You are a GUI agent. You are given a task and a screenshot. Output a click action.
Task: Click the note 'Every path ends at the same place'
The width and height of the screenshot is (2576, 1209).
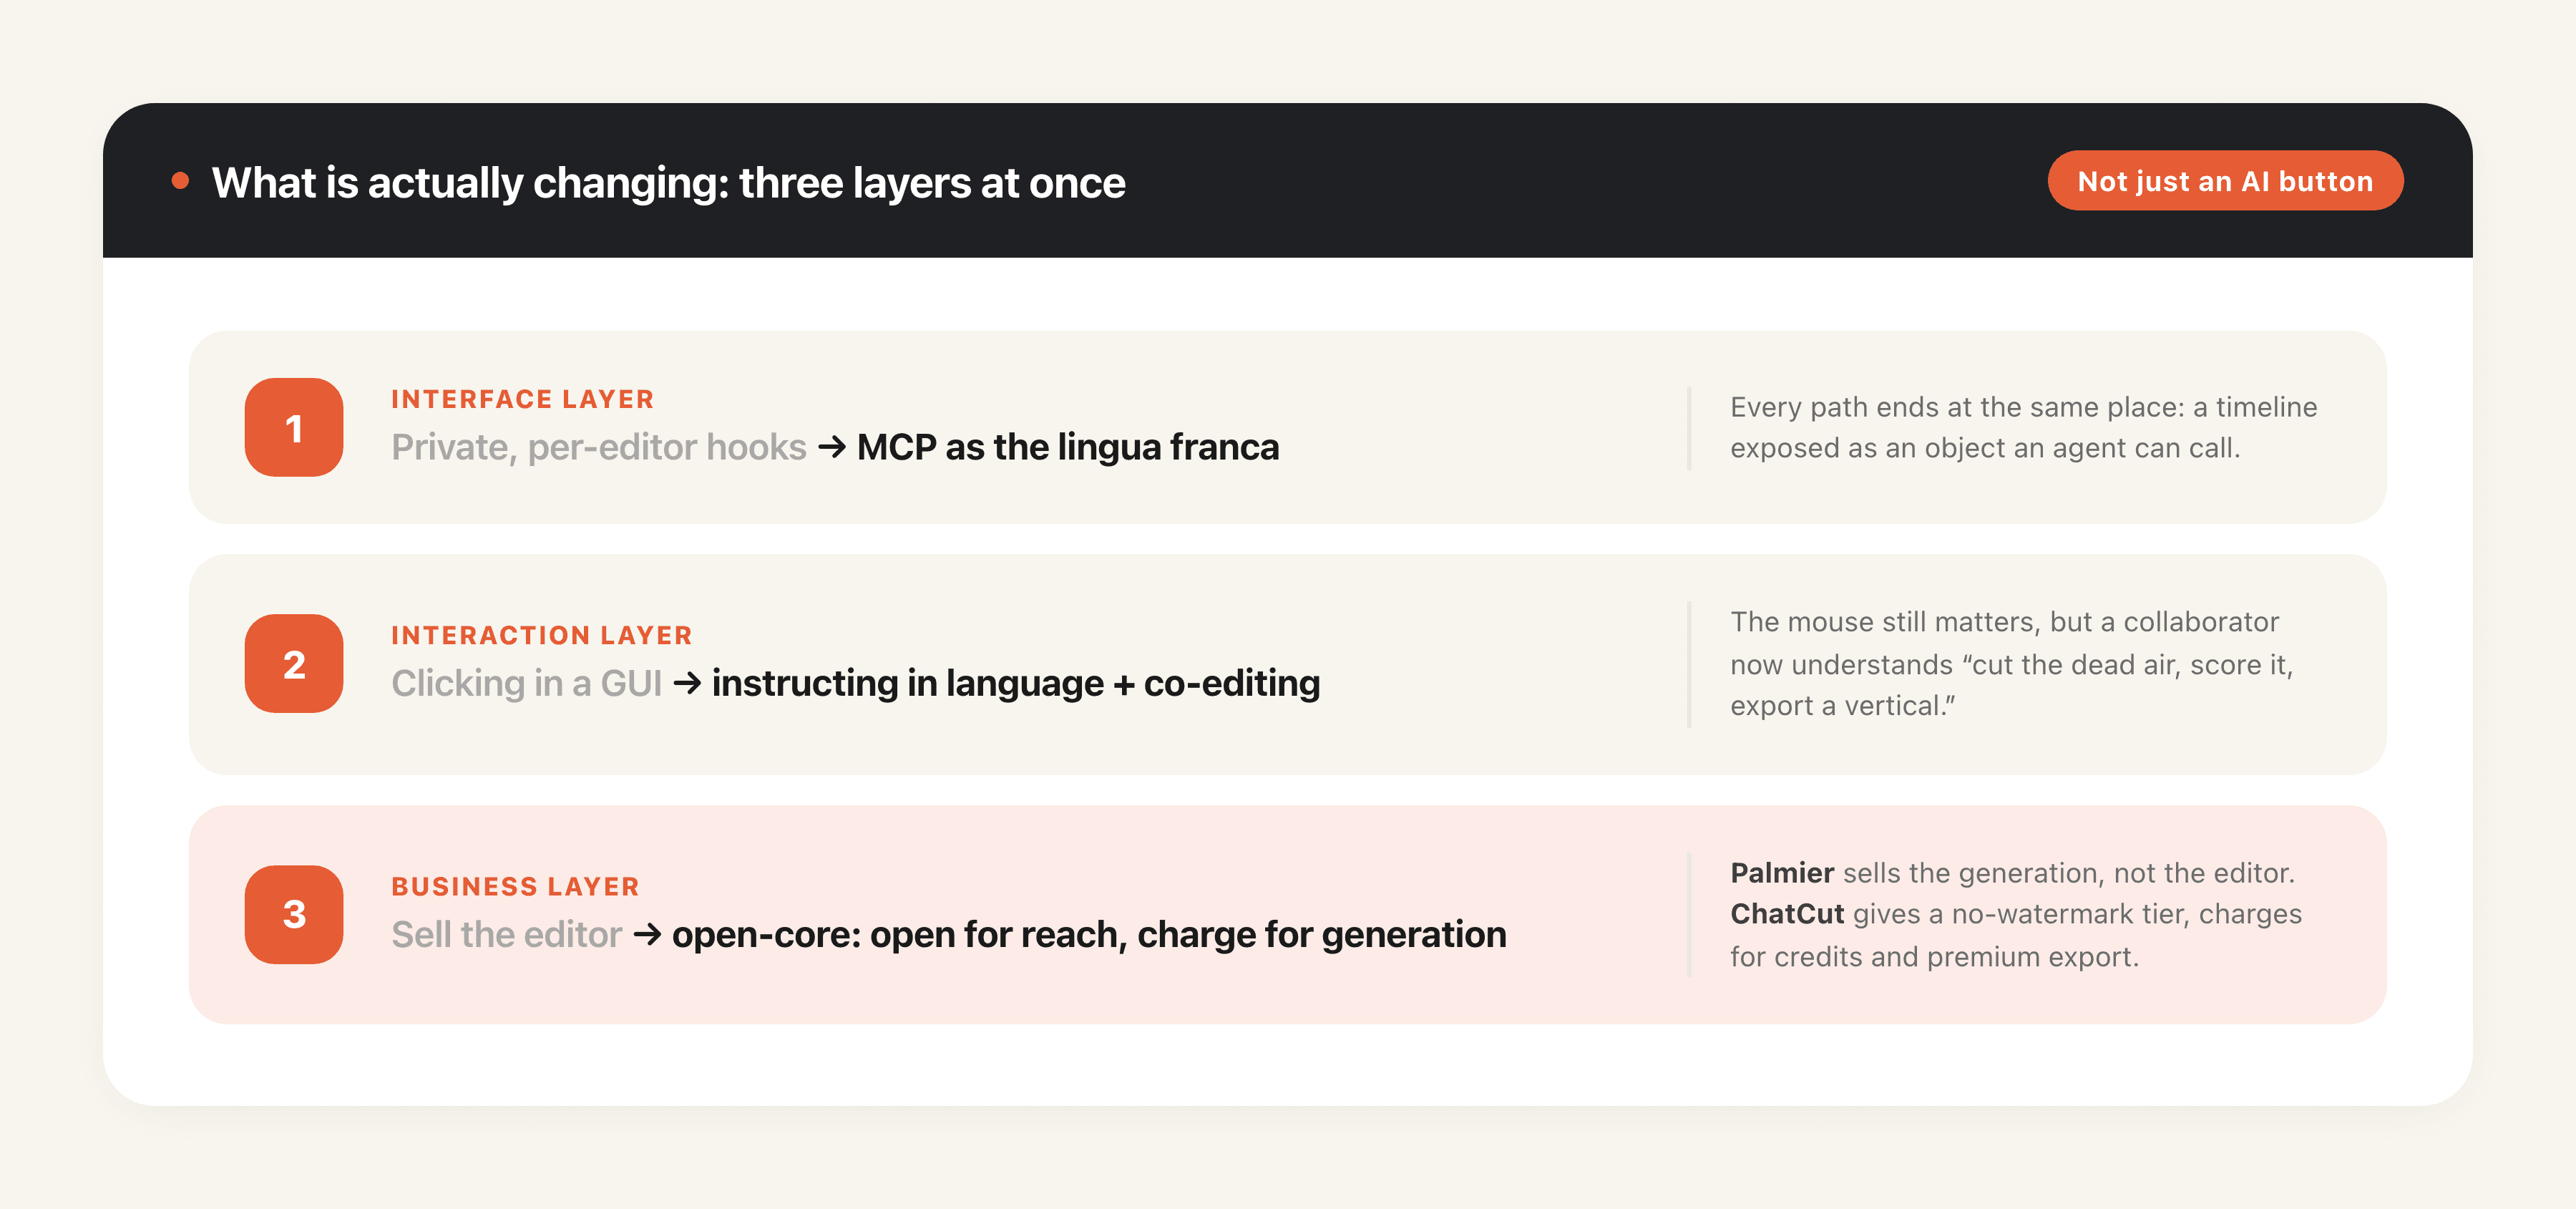[x=2023, y=427]
